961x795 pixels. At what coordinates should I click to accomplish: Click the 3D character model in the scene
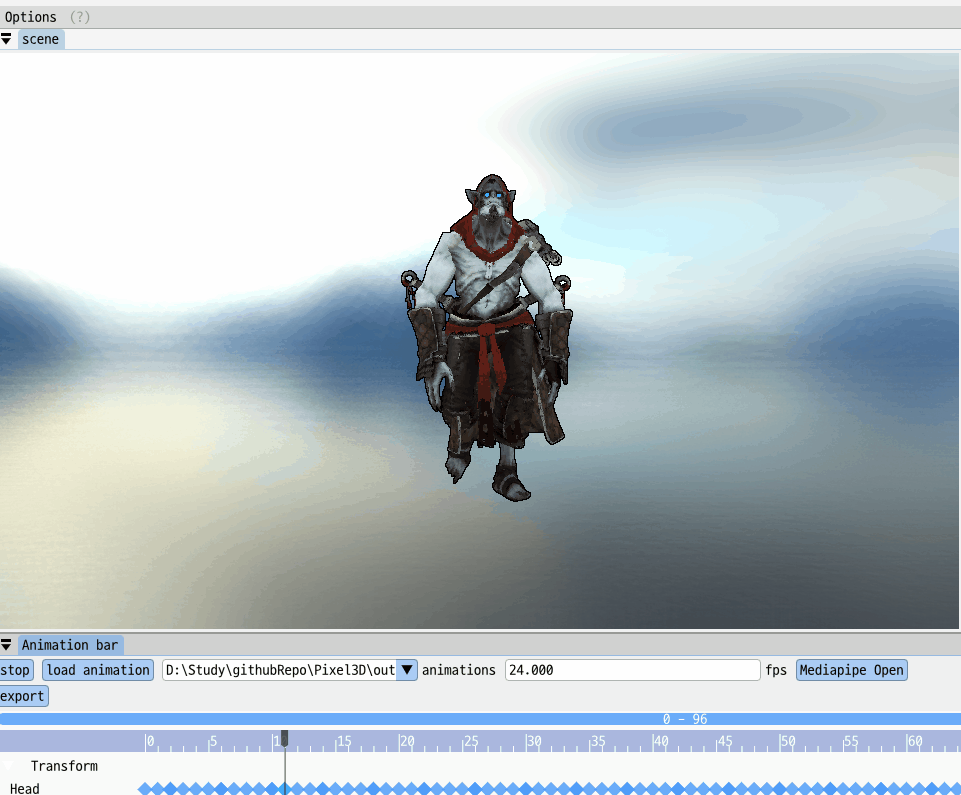(x=488, y=337)
